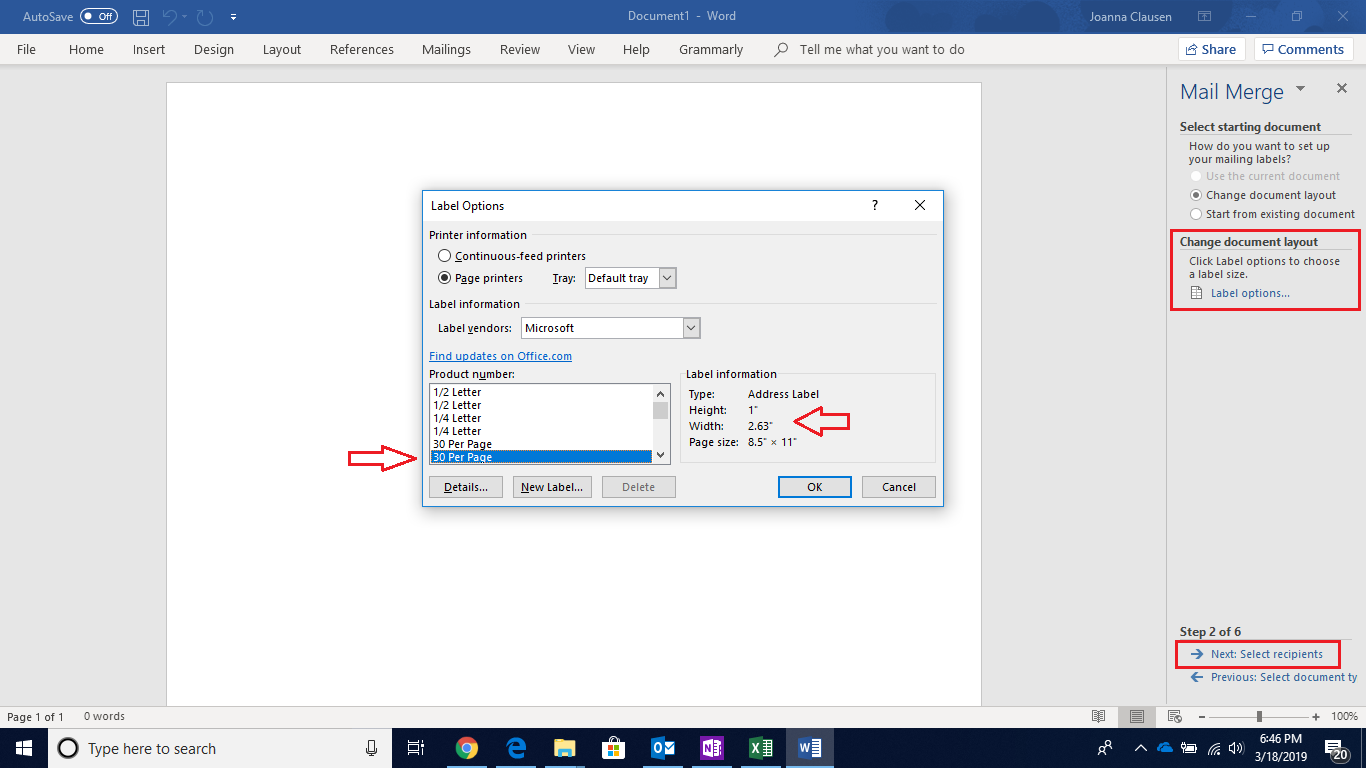
Task: Launch Chrome from the taskbar
Action: click(466, 748)
